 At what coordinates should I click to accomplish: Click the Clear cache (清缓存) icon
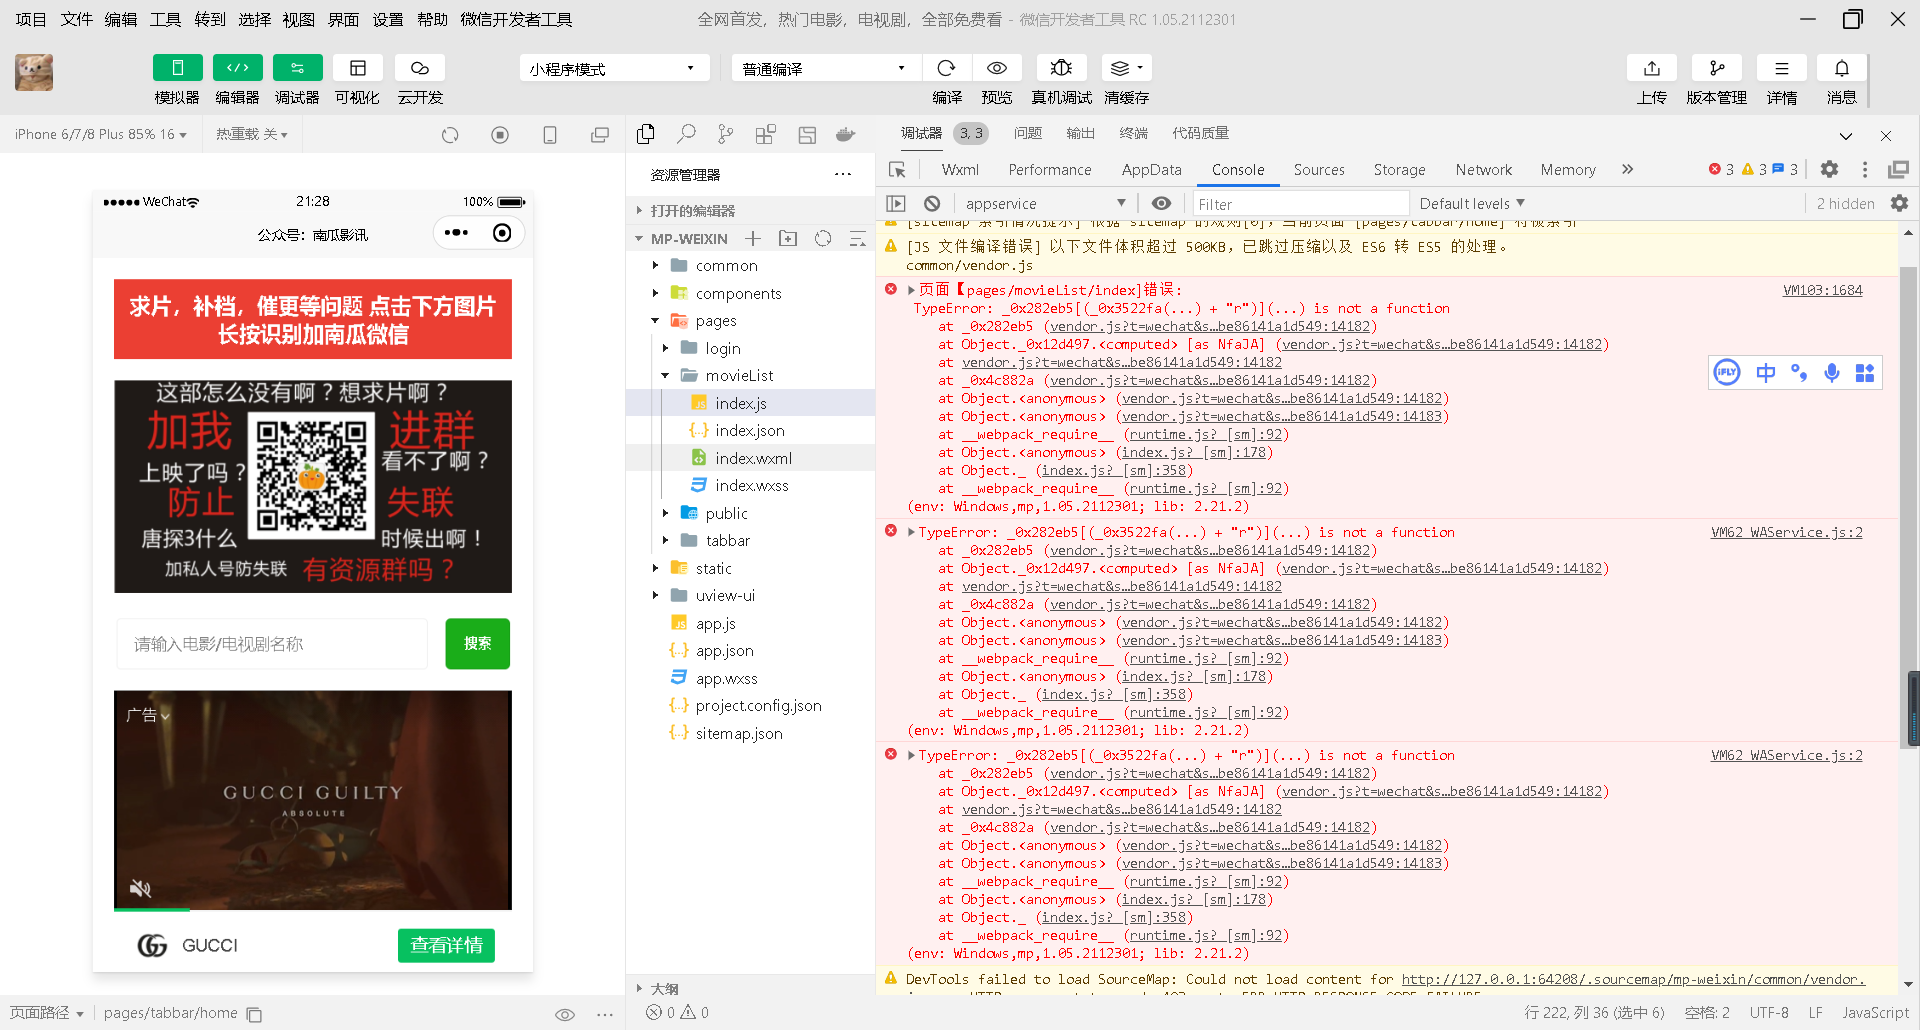click(x=1125, y=68)
